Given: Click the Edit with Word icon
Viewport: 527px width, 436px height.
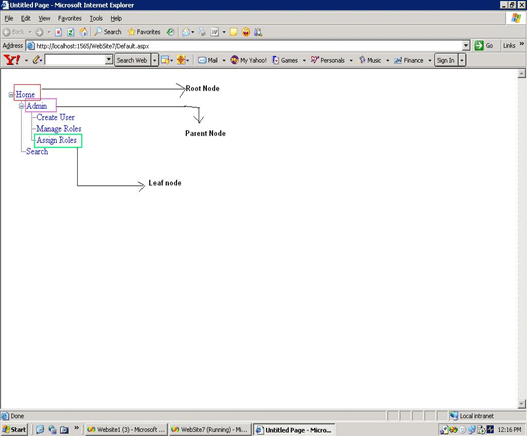Looking at the screenshot, I should (x=214, y=32).
